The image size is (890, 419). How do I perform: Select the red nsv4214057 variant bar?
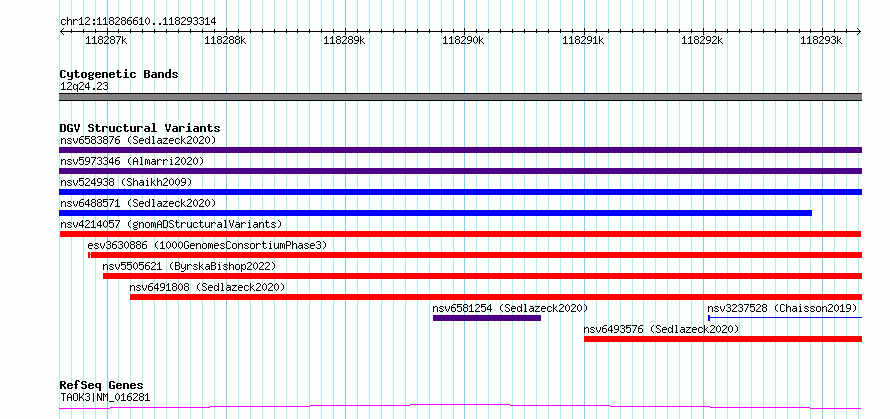tap(460, 234)
